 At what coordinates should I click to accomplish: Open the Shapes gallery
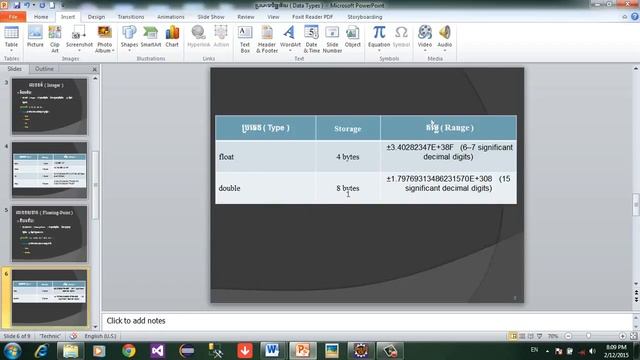coord(129,38)
